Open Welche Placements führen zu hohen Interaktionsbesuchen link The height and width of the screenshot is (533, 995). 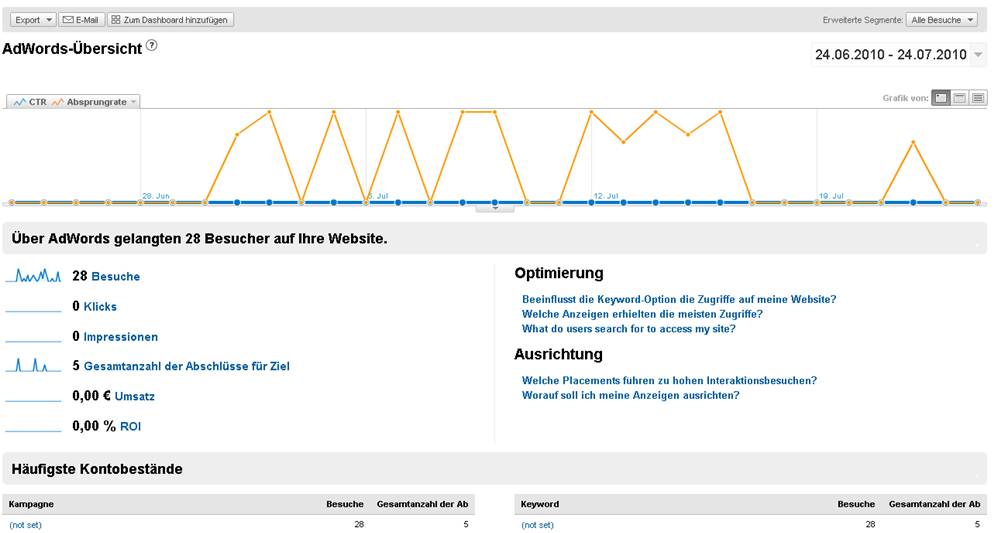tap(669, 381)
